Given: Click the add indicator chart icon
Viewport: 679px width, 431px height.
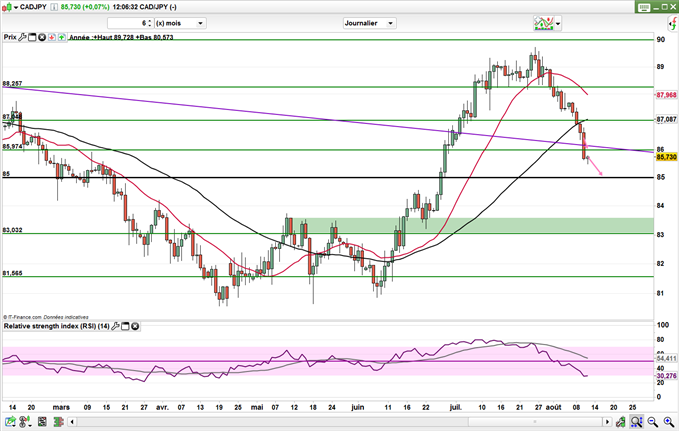Looking at the screenshot, I should pos(543,23).
